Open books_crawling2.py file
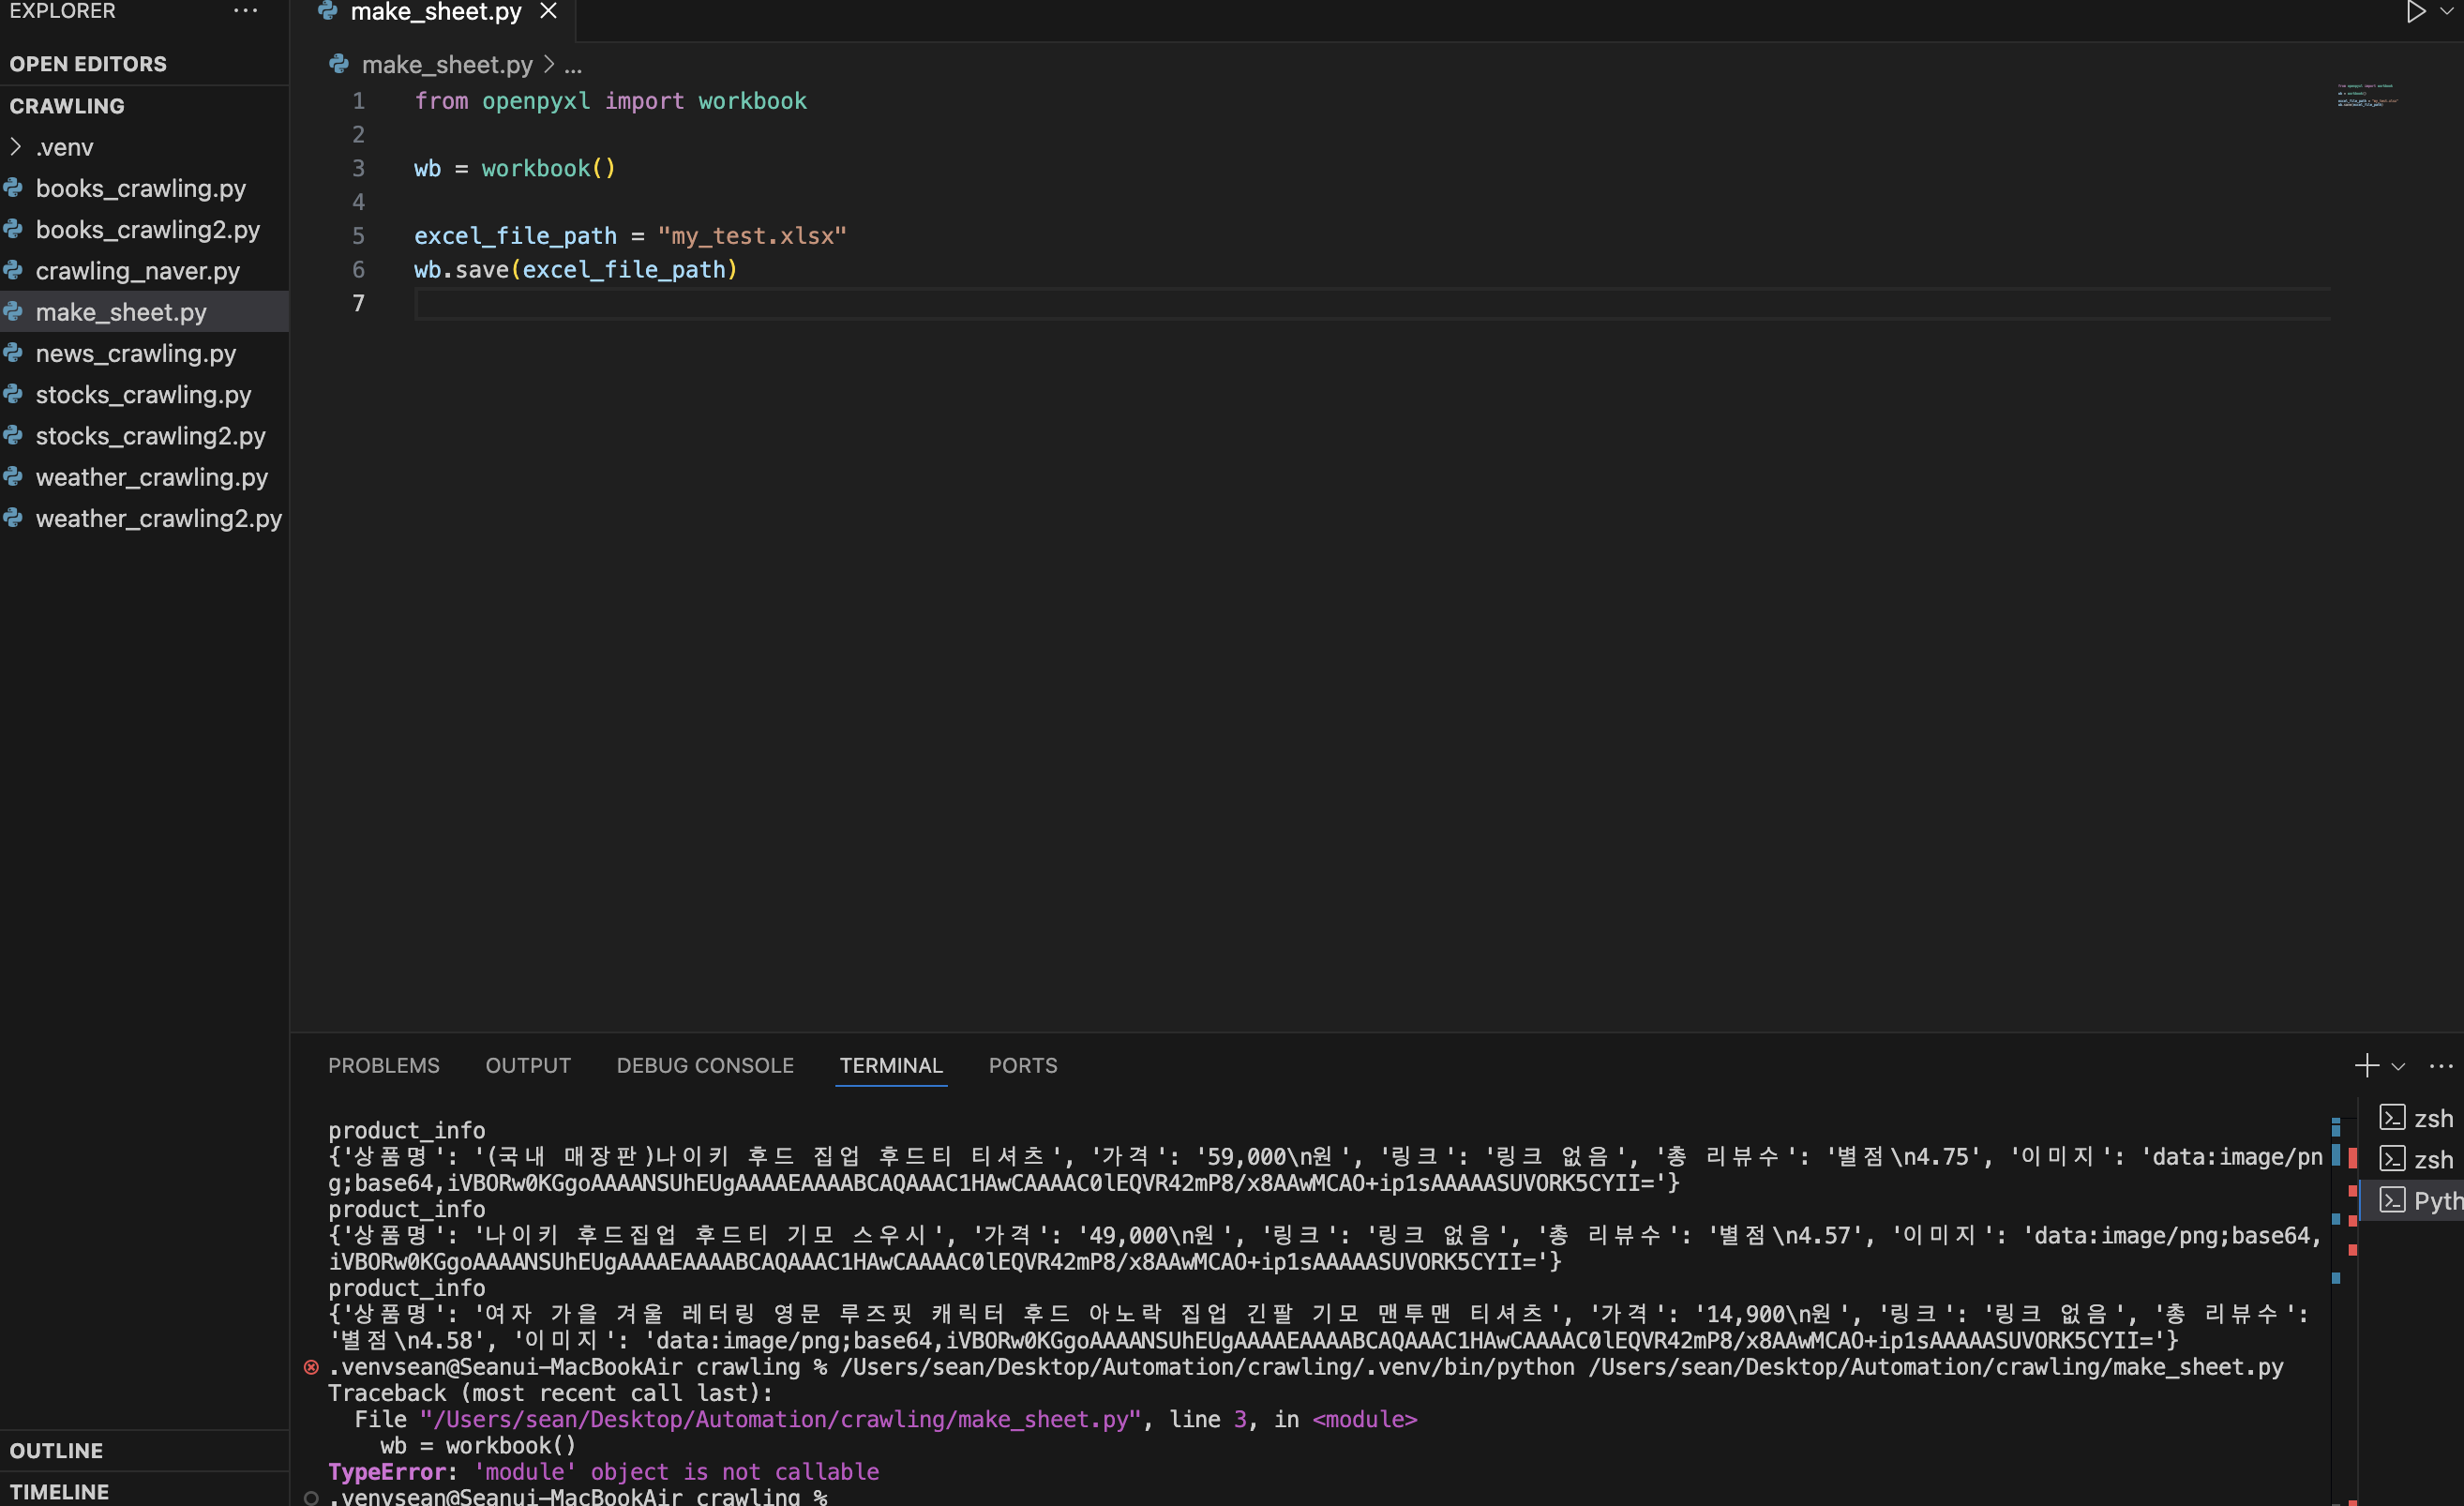Screen dimensions: 2464x1506 pyautogui.click(x=148, y=229)
